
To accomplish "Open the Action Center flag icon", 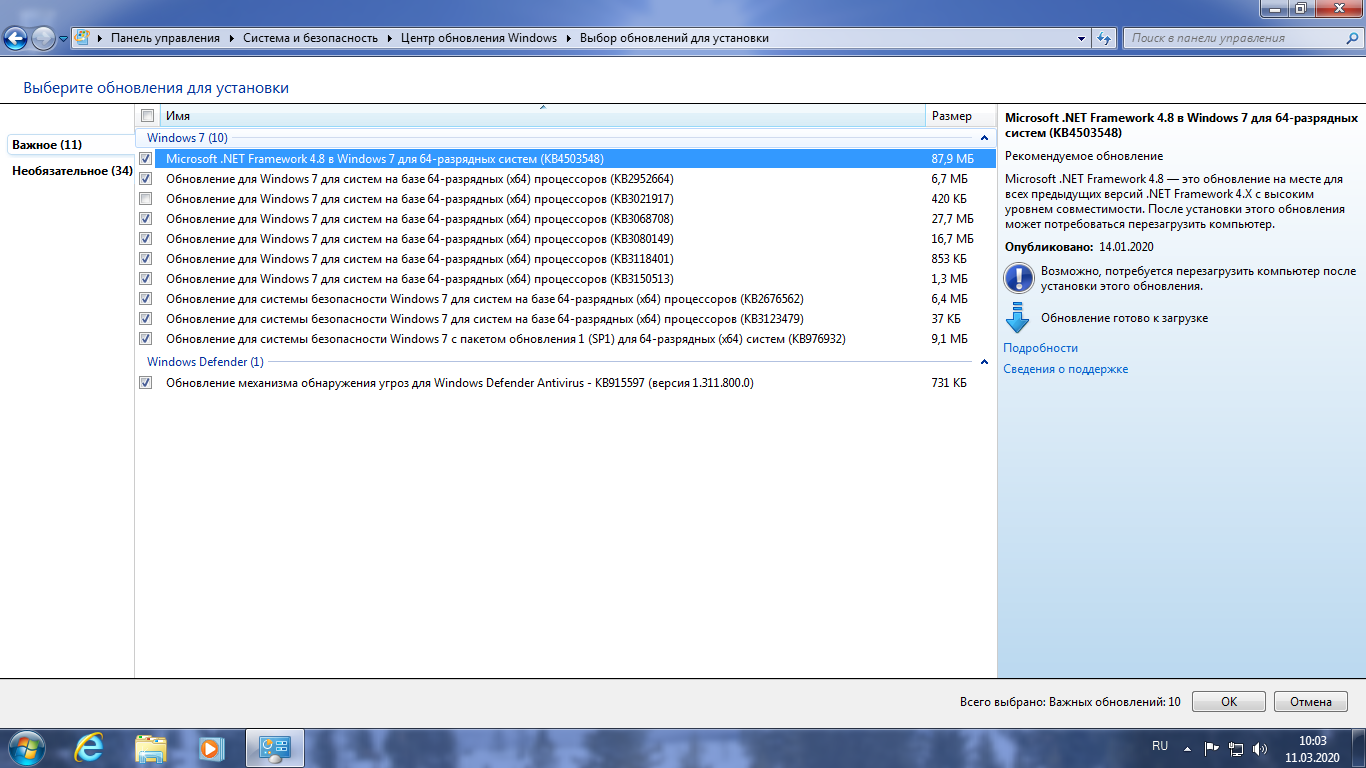I will (x=1211, y=748).
